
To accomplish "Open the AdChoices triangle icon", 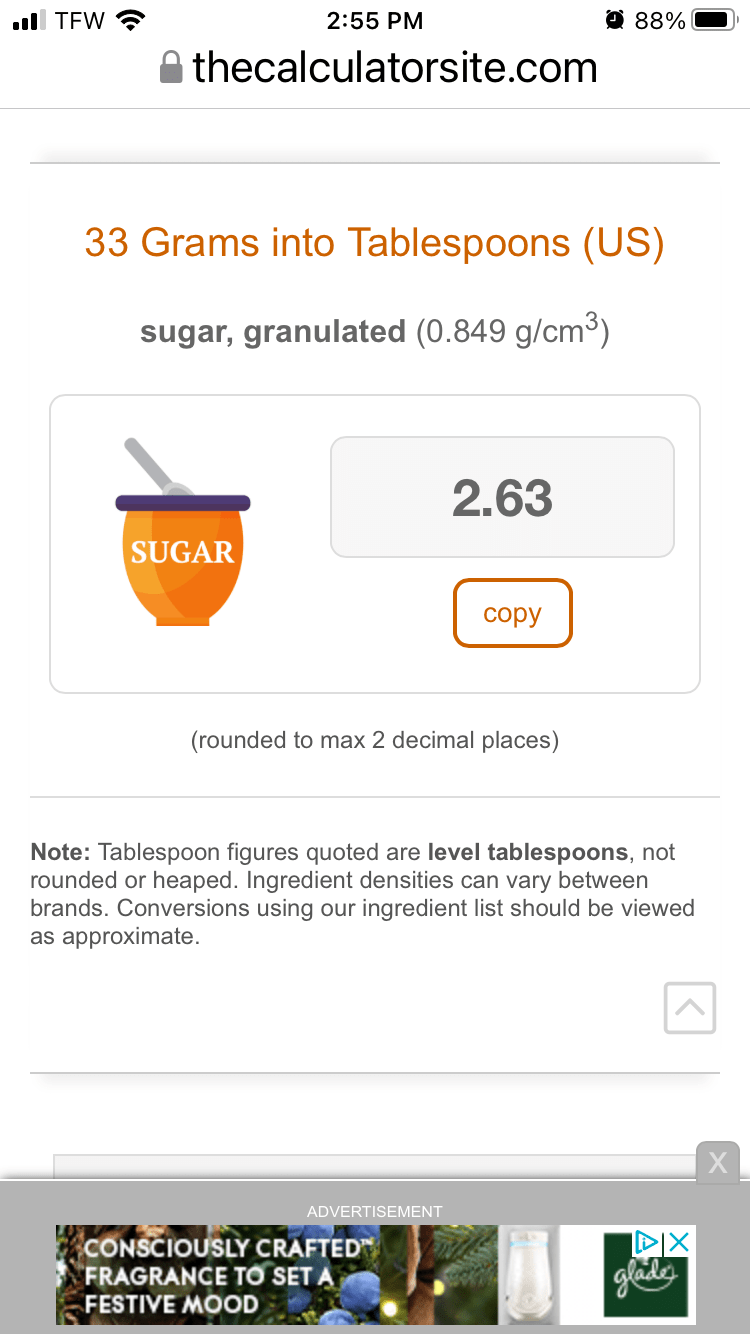I will pyautogui.click(x=647, y=1242).
